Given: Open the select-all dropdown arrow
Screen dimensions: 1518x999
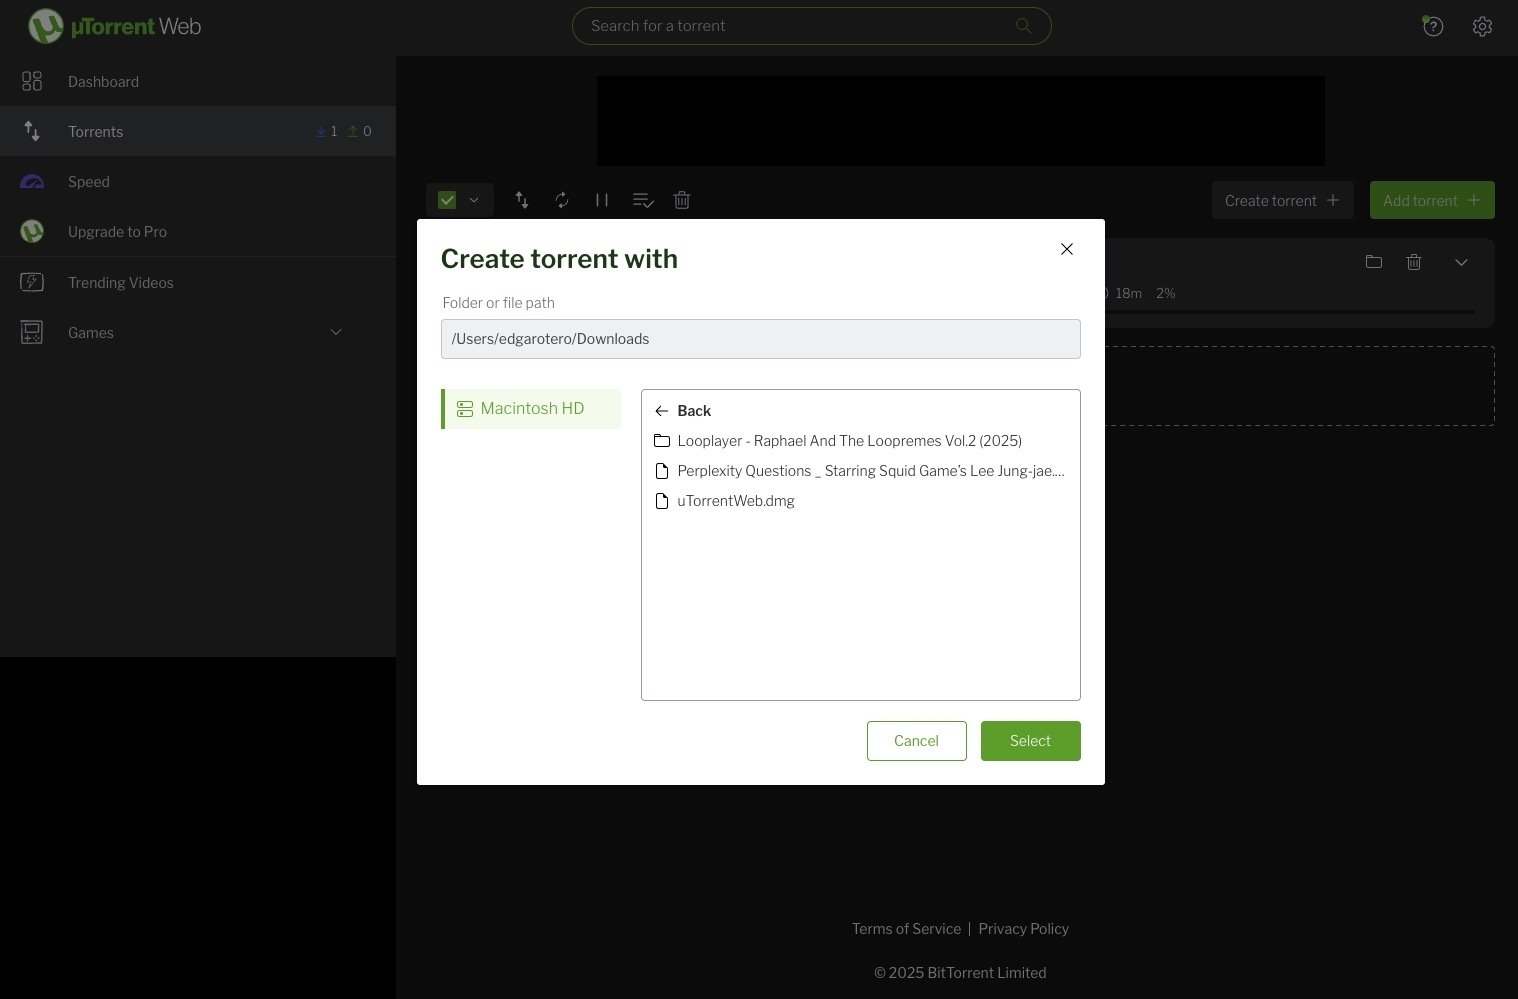Looking at the screenshot, I should click(474, 200).
